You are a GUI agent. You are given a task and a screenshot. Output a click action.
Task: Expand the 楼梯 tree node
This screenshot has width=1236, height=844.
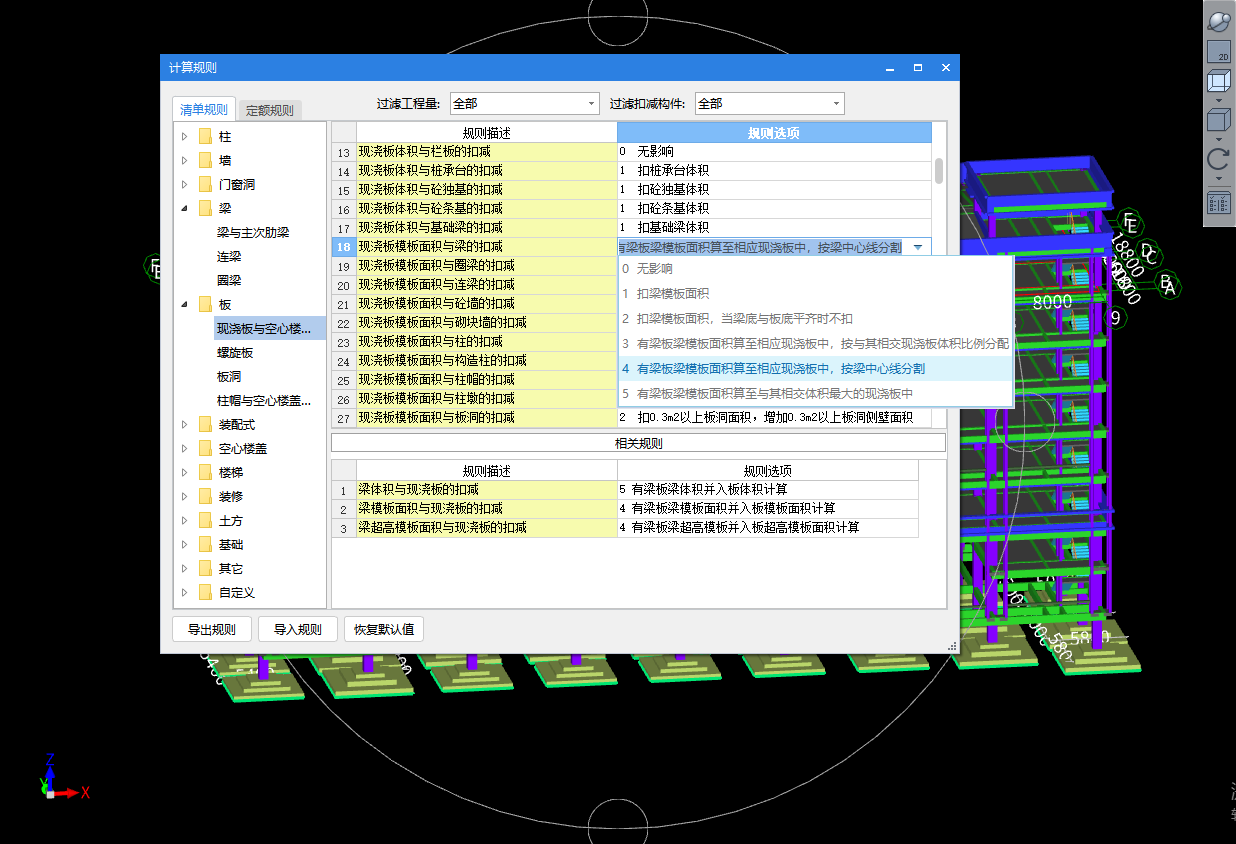coord(185,472)
